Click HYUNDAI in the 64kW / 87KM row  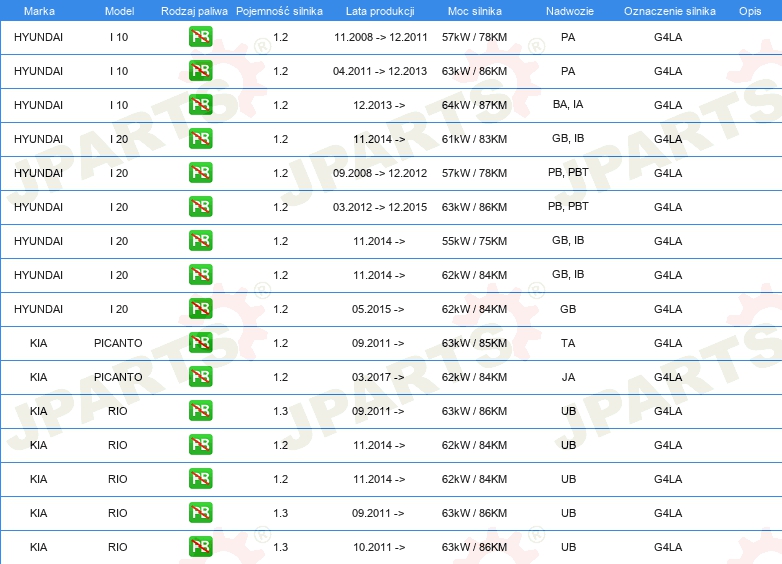tap(38, 105)
